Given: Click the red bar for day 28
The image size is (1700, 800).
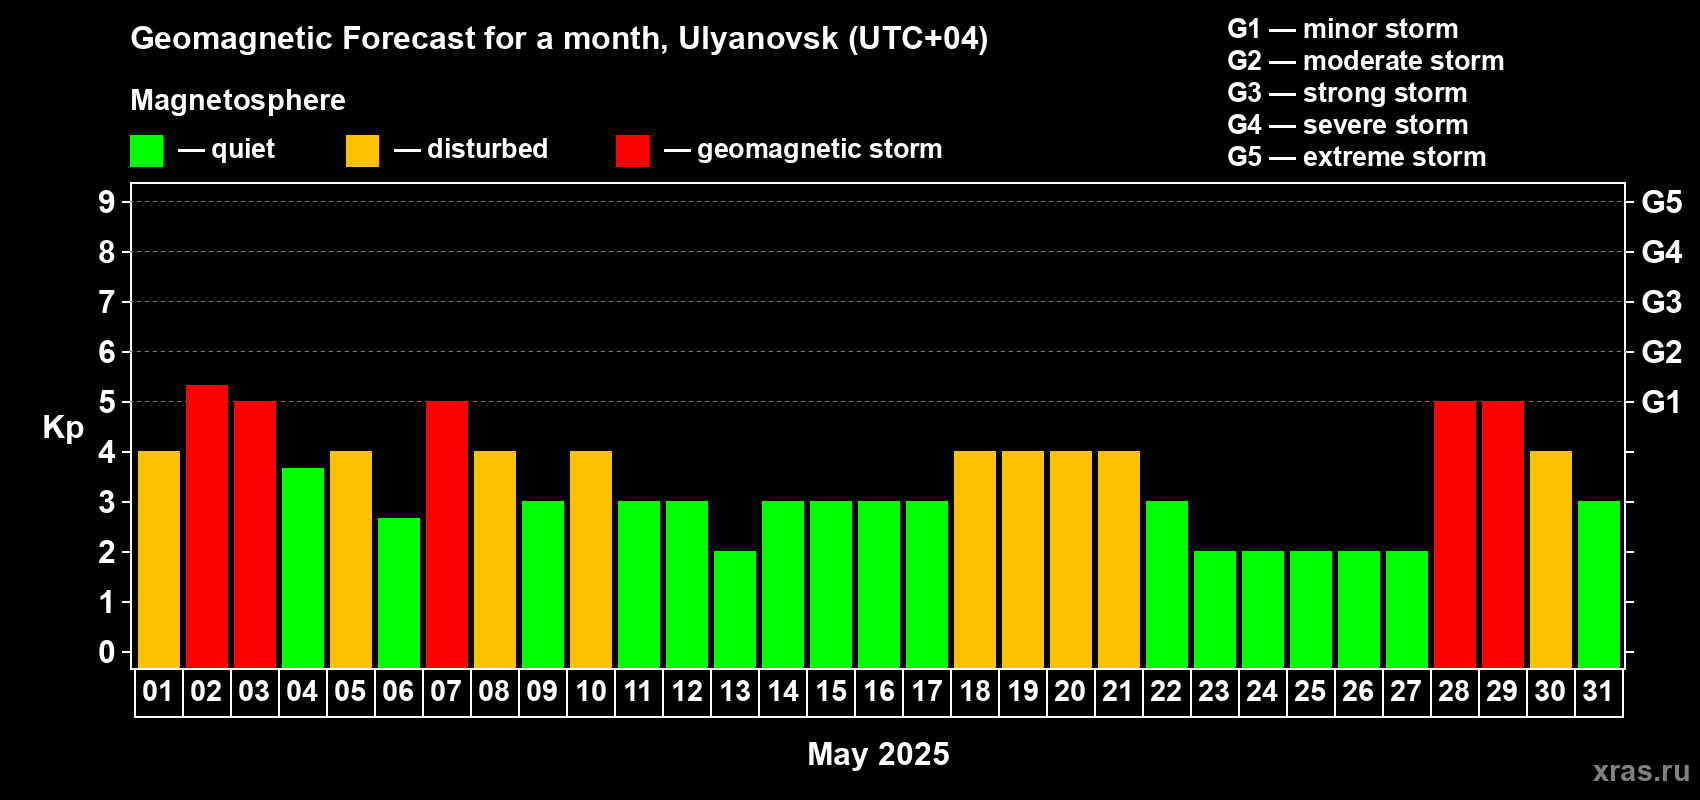Looking at the screenshot, I should click(x=1455, y=535).
